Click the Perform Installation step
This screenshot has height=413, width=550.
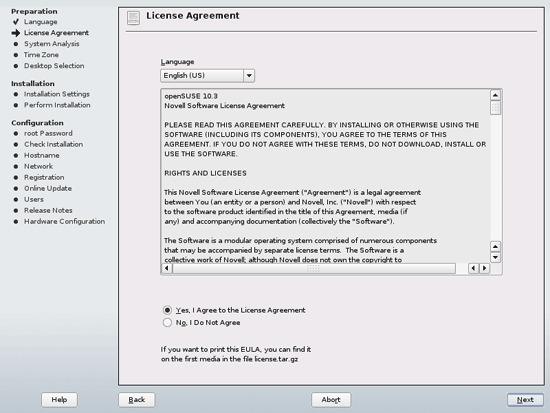click(57, 105)
